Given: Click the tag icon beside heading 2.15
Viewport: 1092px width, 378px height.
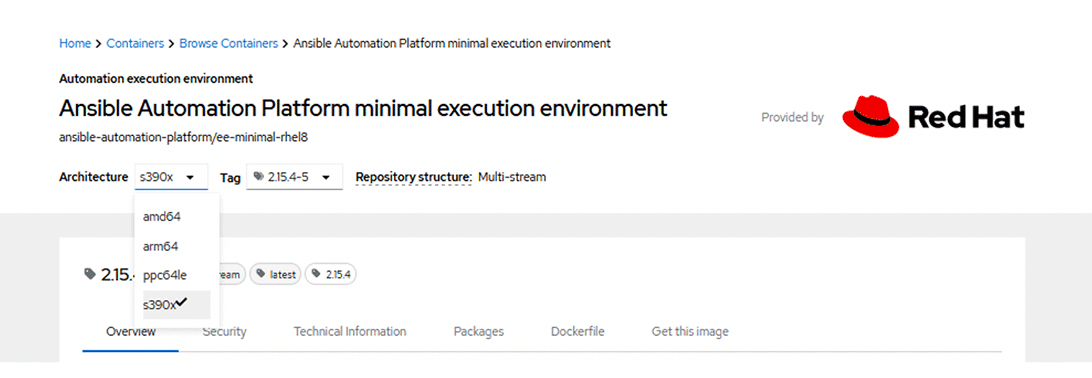Looking at the screenshot, I should coord(90,274).
